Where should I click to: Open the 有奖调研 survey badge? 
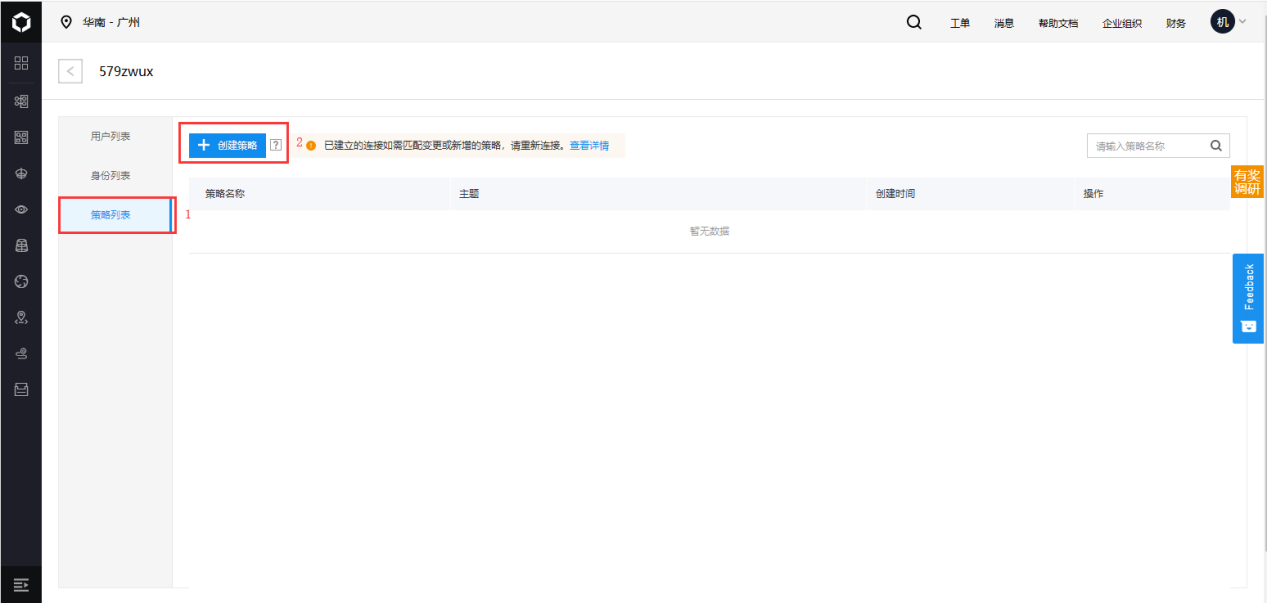click(x=1247, y=182)
